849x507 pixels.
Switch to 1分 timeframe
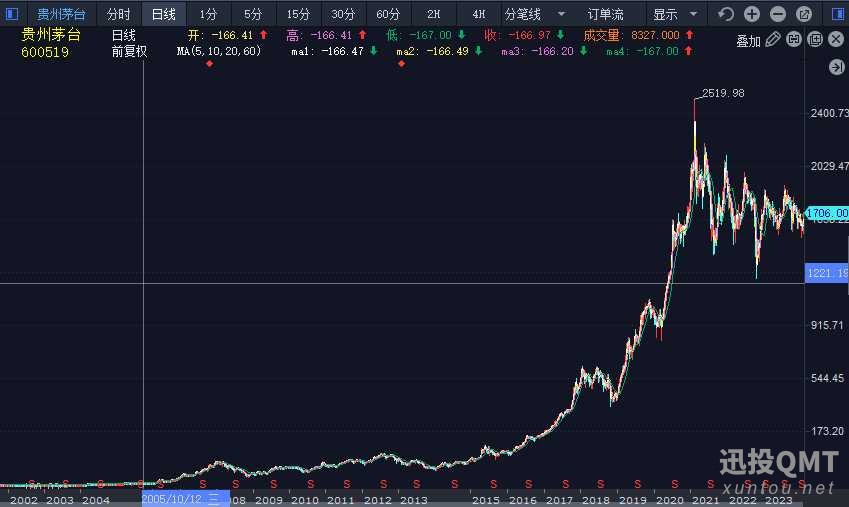coord(208,14)
